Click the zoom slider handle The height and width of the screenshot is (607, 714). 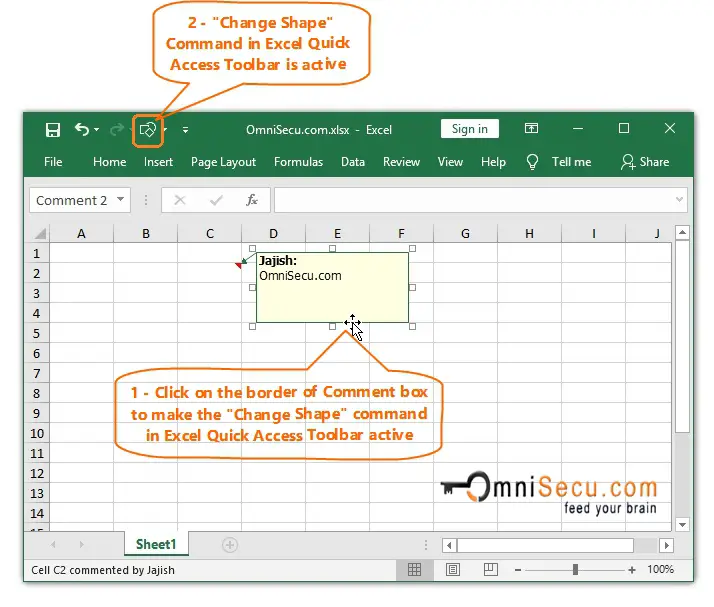575,570
